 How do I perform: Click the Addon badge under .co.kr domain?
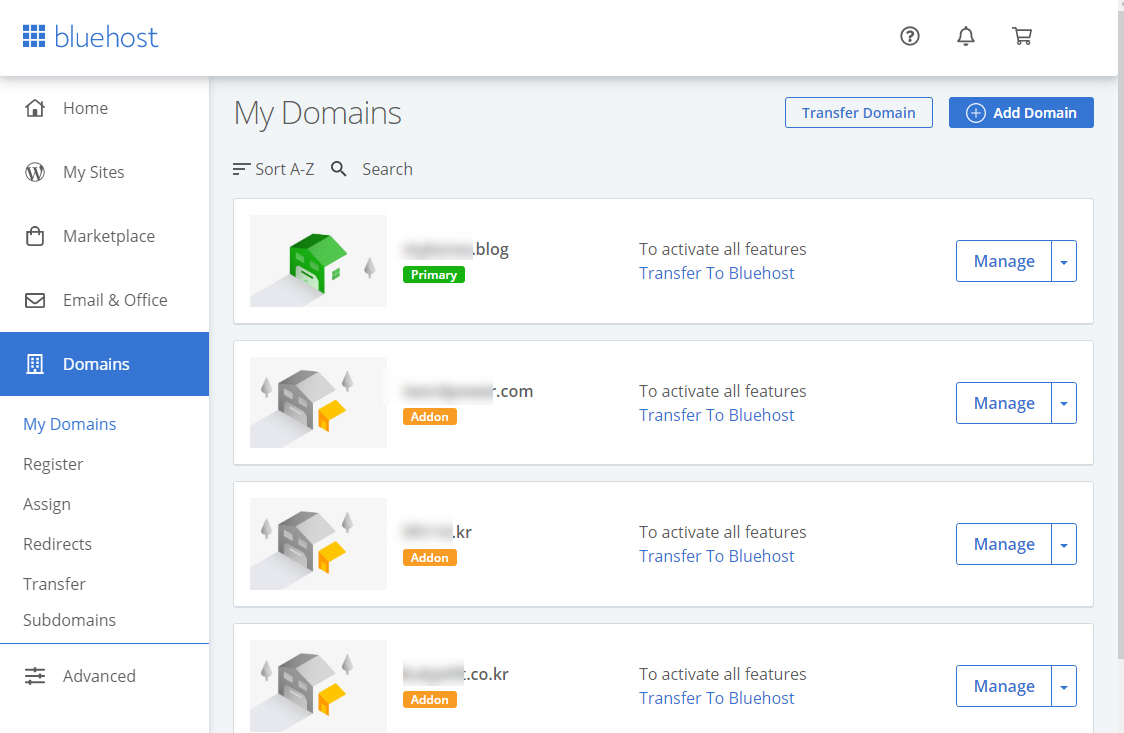[x=429, y=699]
